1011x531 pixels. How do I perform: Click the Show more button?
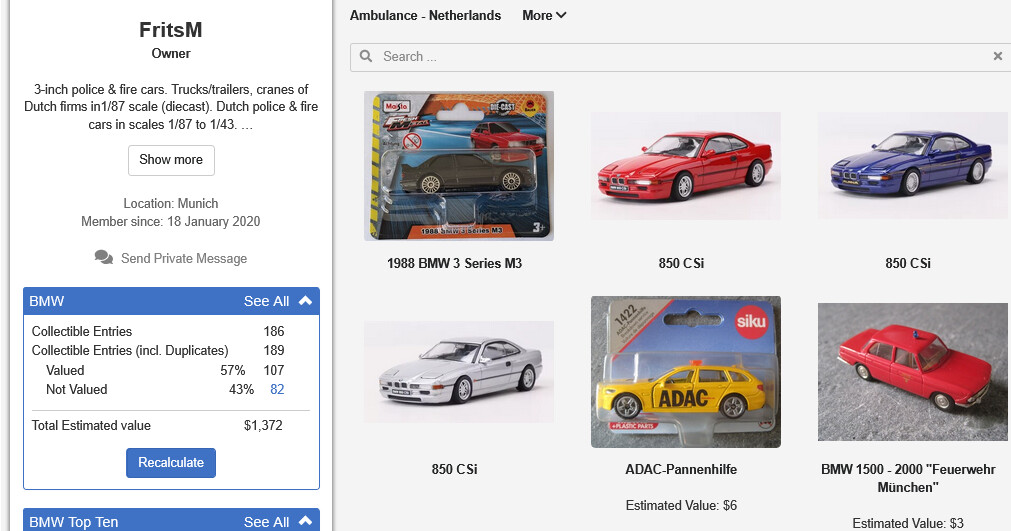(x=171, y=160)
